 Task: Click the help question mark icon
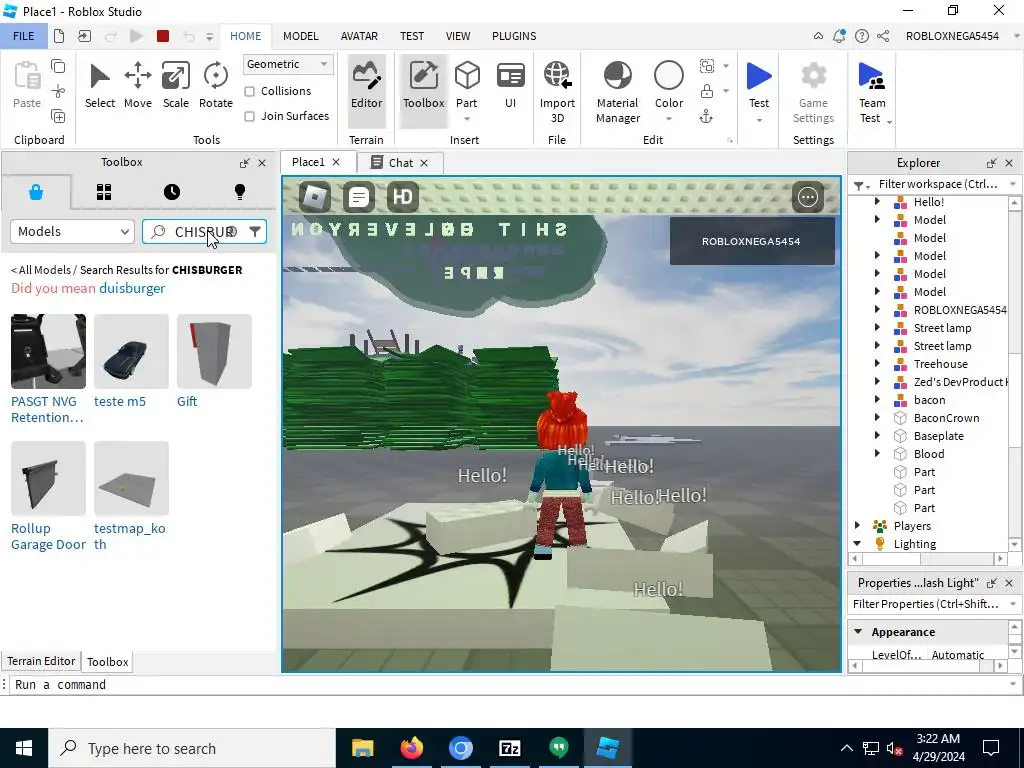tap(861, 36)
